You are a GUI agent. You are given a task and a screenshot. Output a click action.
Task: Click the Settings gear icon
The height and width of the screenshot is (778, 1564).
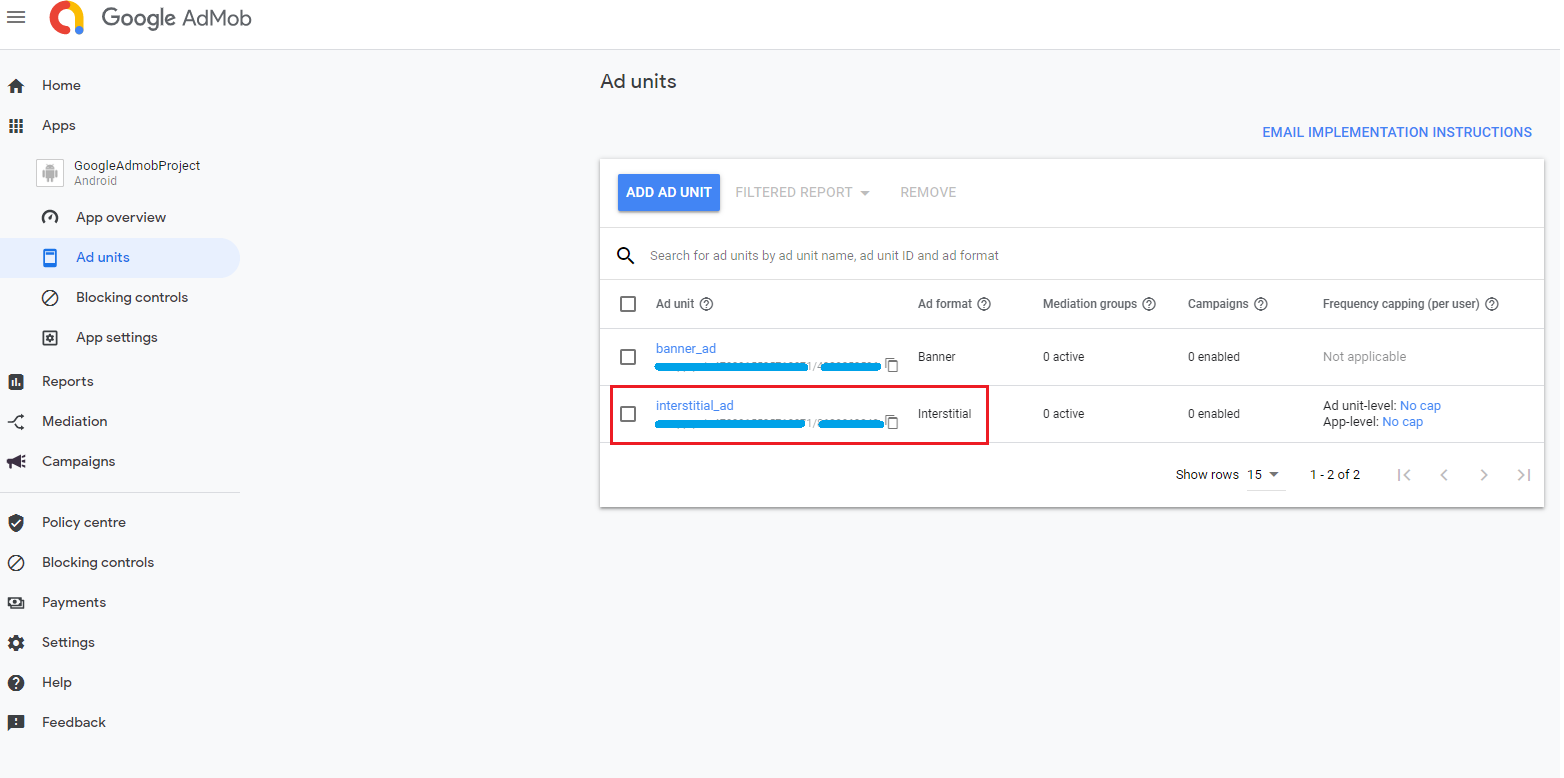tap(16, 643)
